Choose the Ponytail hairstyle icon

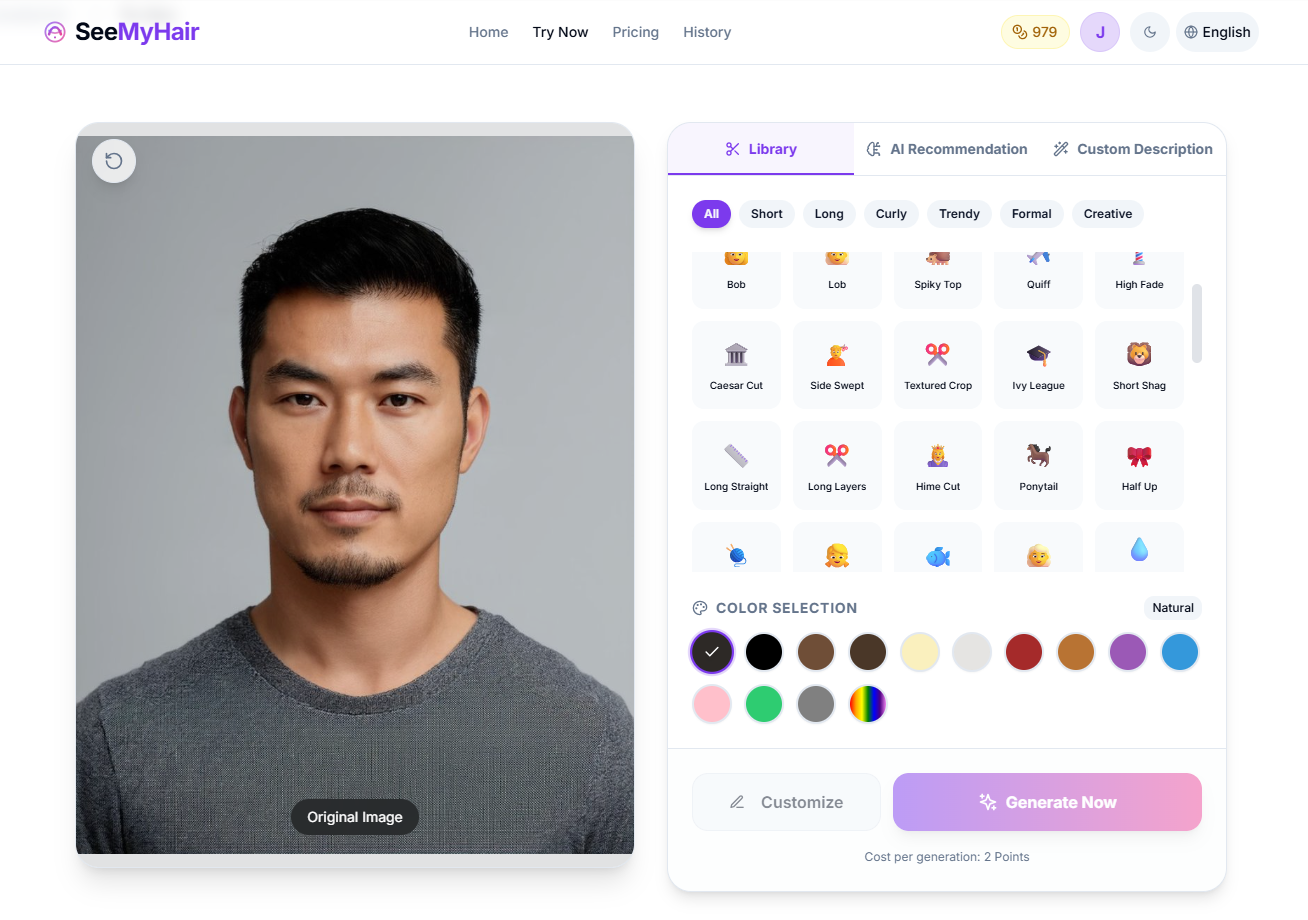click(1038, 465)
